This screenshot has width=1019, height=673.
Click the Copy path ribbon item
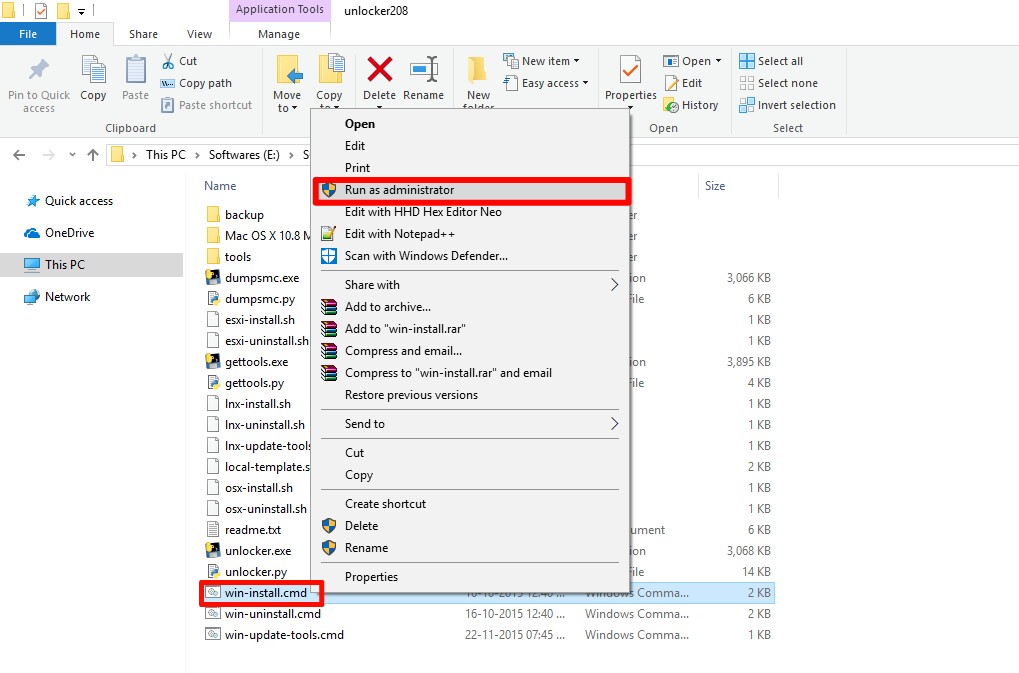[x=196, y=83]
